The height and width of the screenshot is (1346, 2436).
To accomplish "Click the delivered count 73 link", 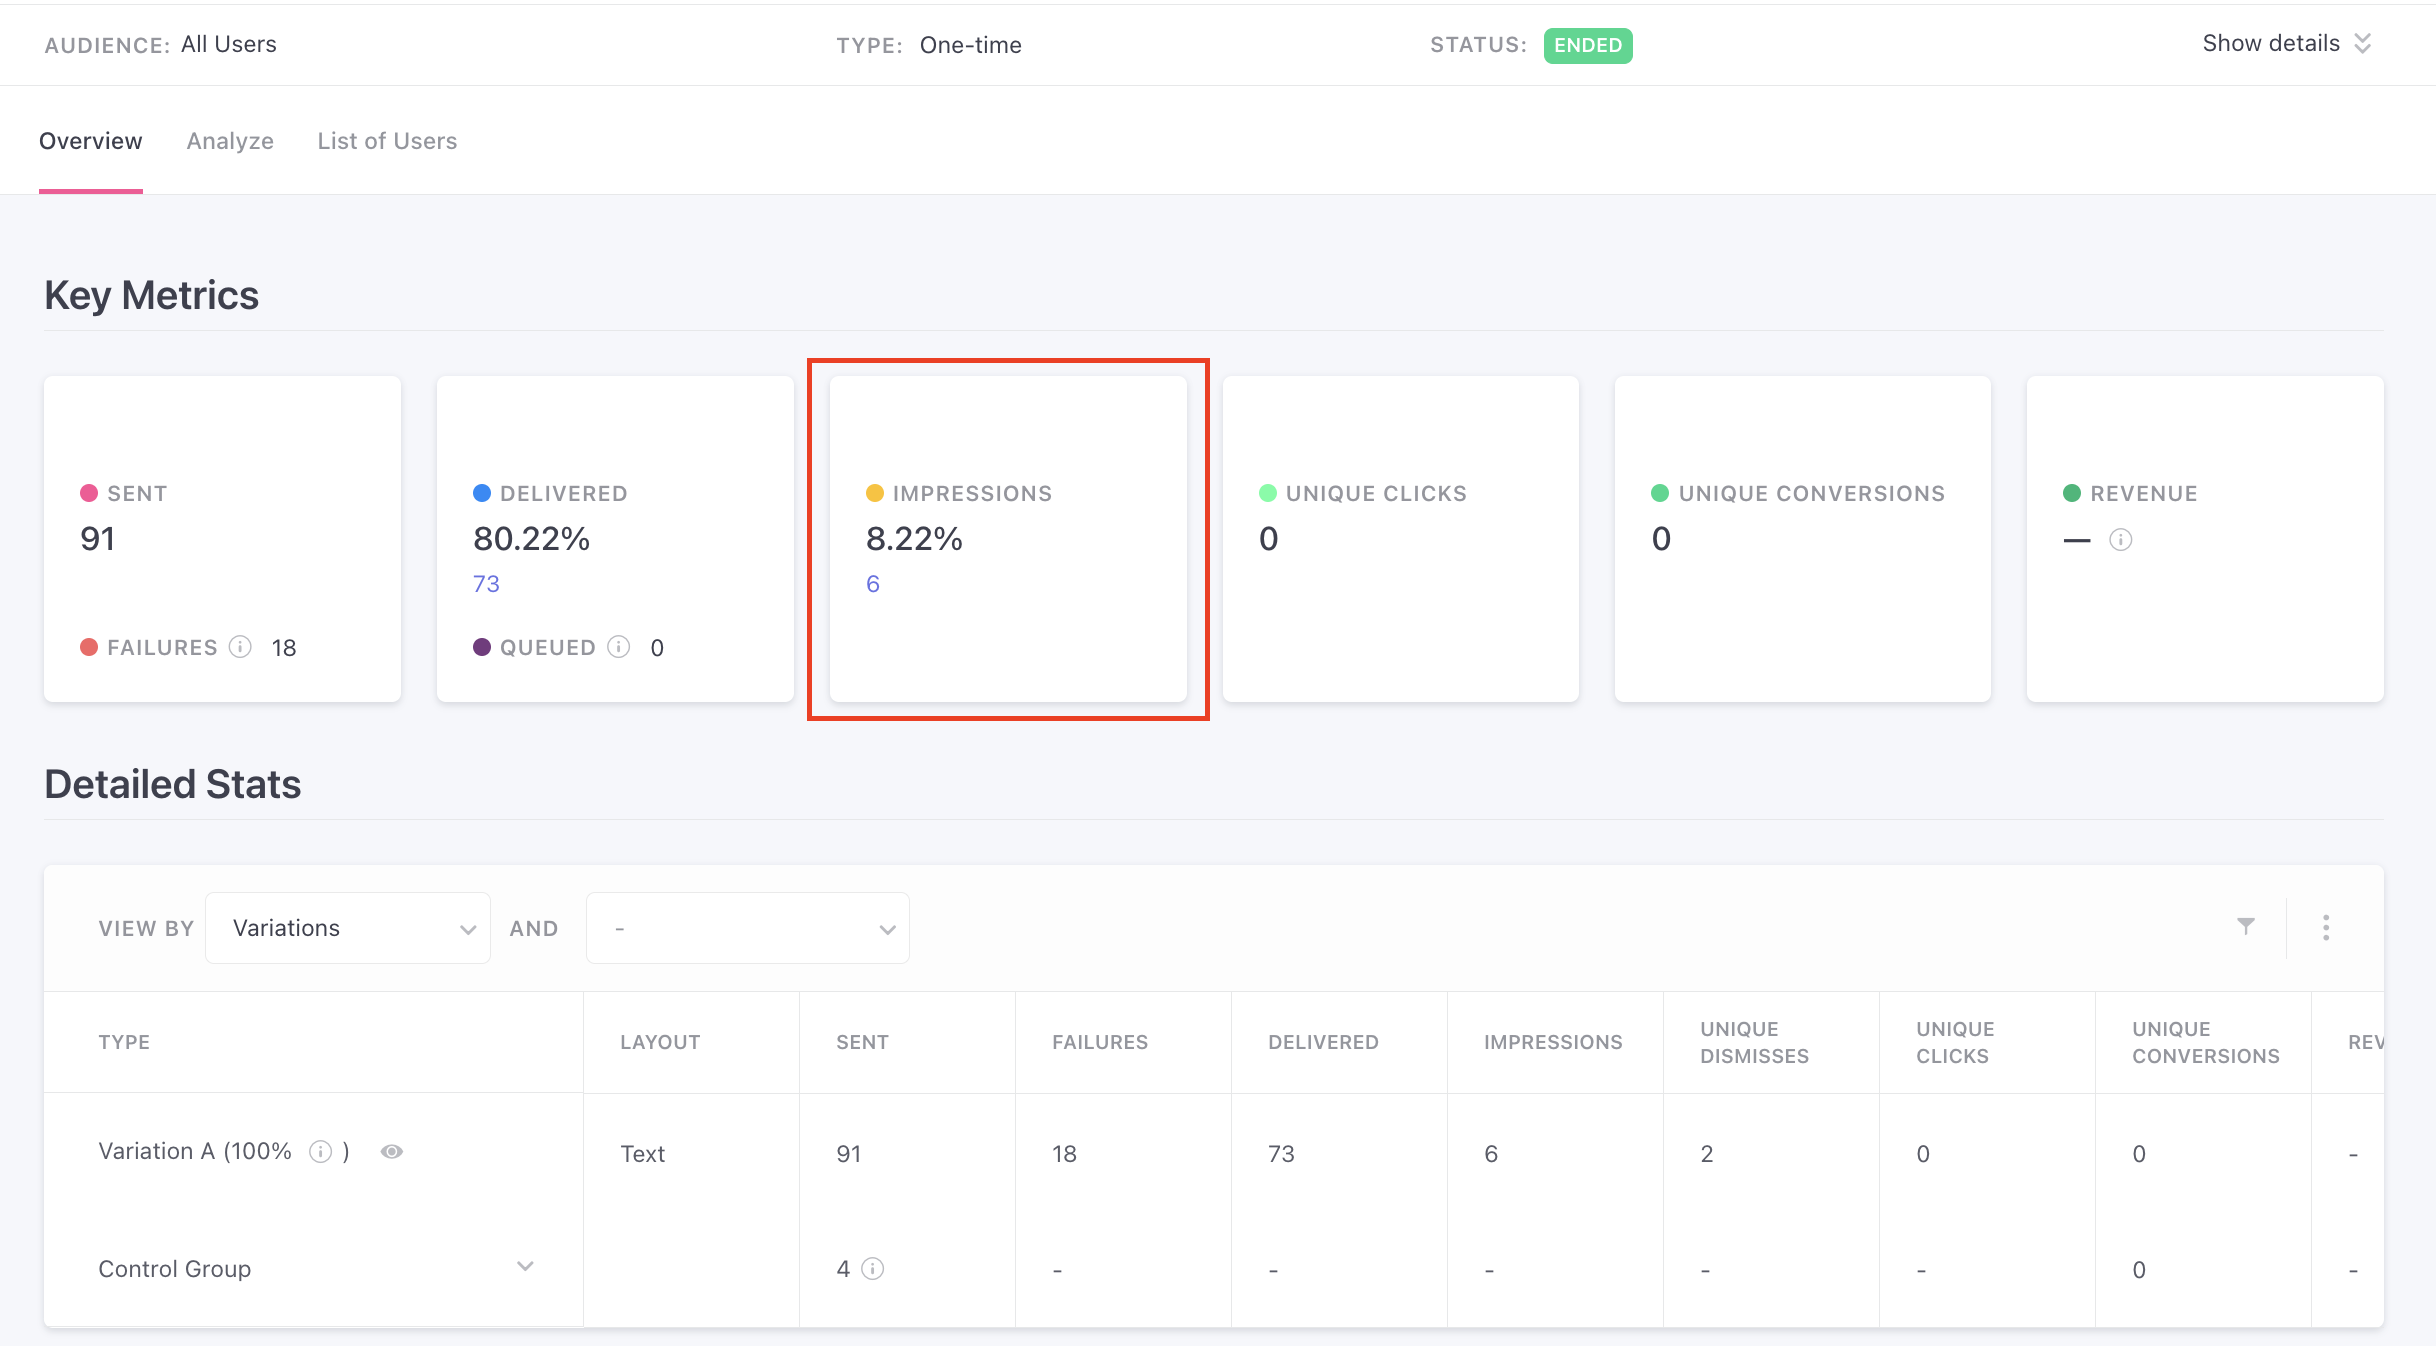I will pos(486,584).
